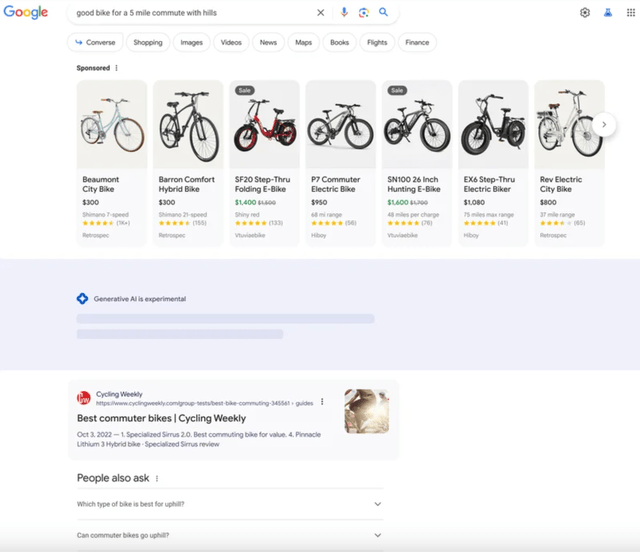Screen dimensions: 640x552
Task: Click 'Generative AI is experimental' label
Action: (140, 299)
